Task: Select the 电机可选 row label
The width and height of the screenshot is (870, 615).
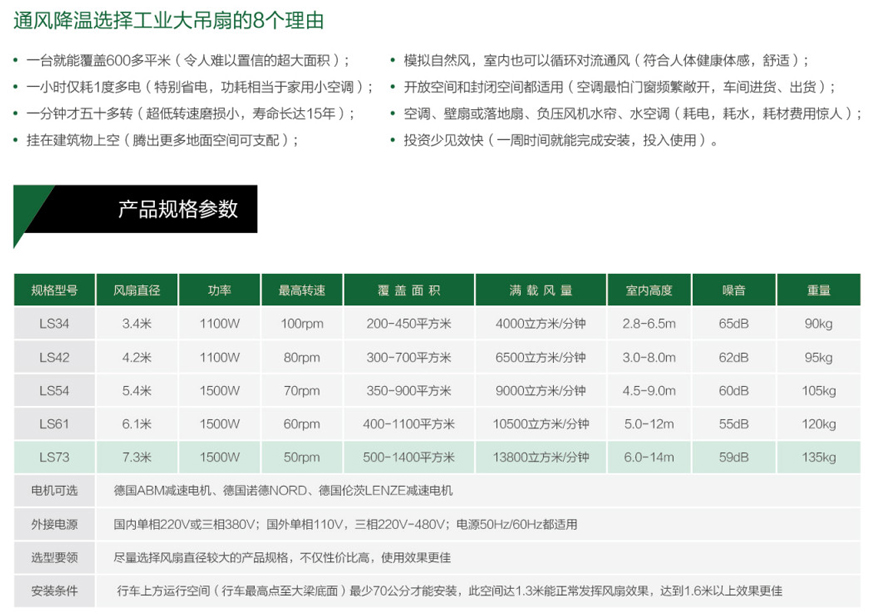Action: pos(54,491)
